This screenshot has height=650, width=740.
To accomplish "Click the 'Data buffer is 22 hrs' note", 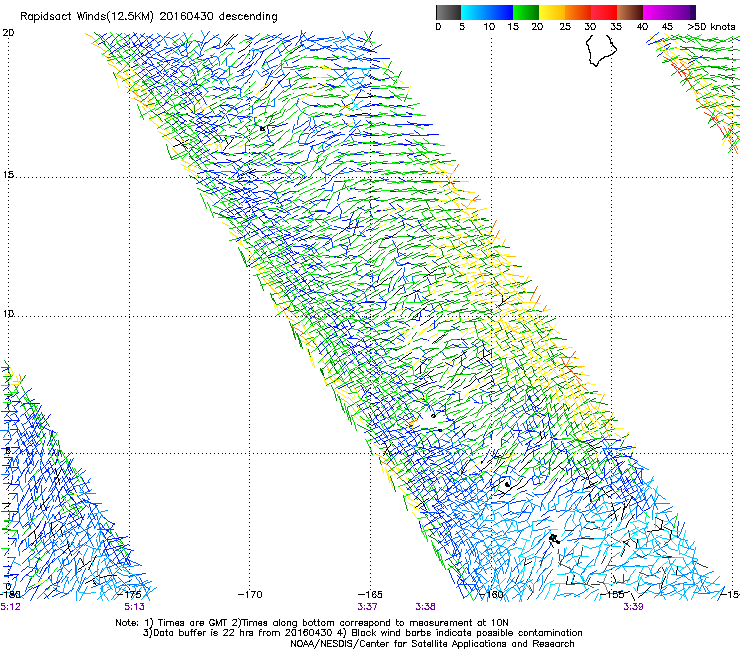I will click(362, 633).
